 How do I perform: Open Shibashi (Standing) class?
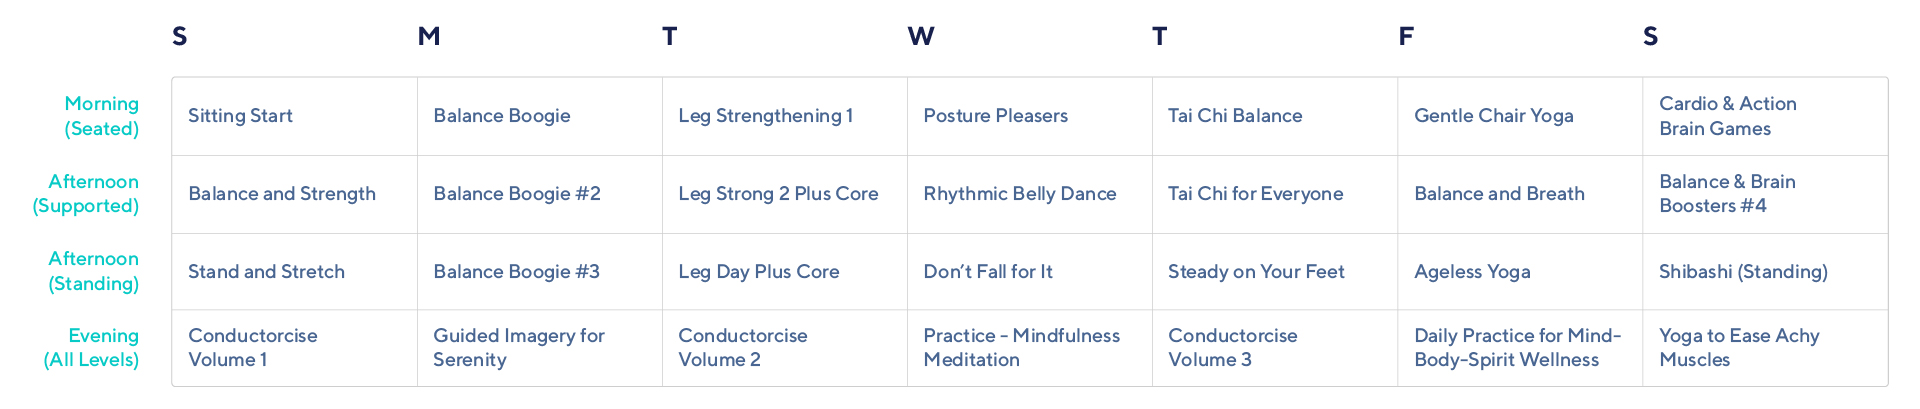[x=1743, y=272]
